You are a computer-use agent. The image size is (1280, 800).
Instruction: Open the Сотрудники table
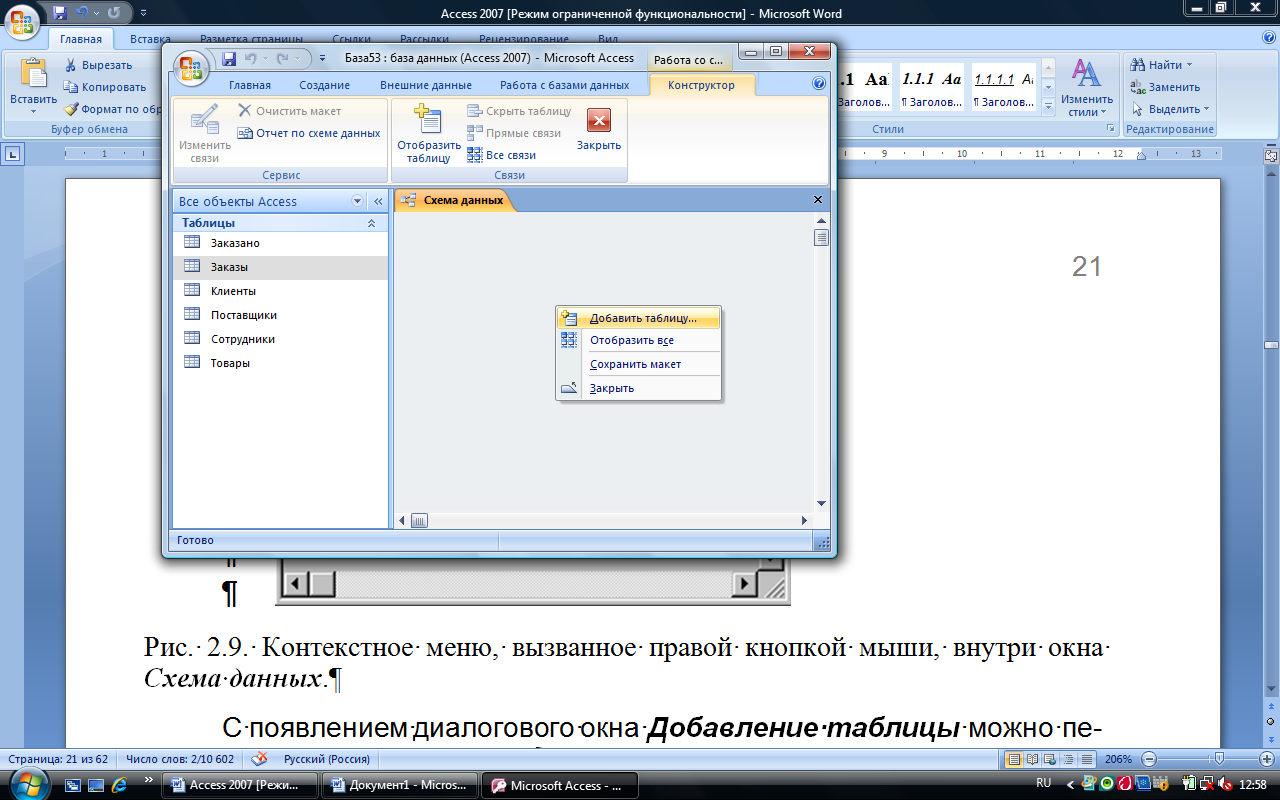pyautogui.click(x=280, y=339)
